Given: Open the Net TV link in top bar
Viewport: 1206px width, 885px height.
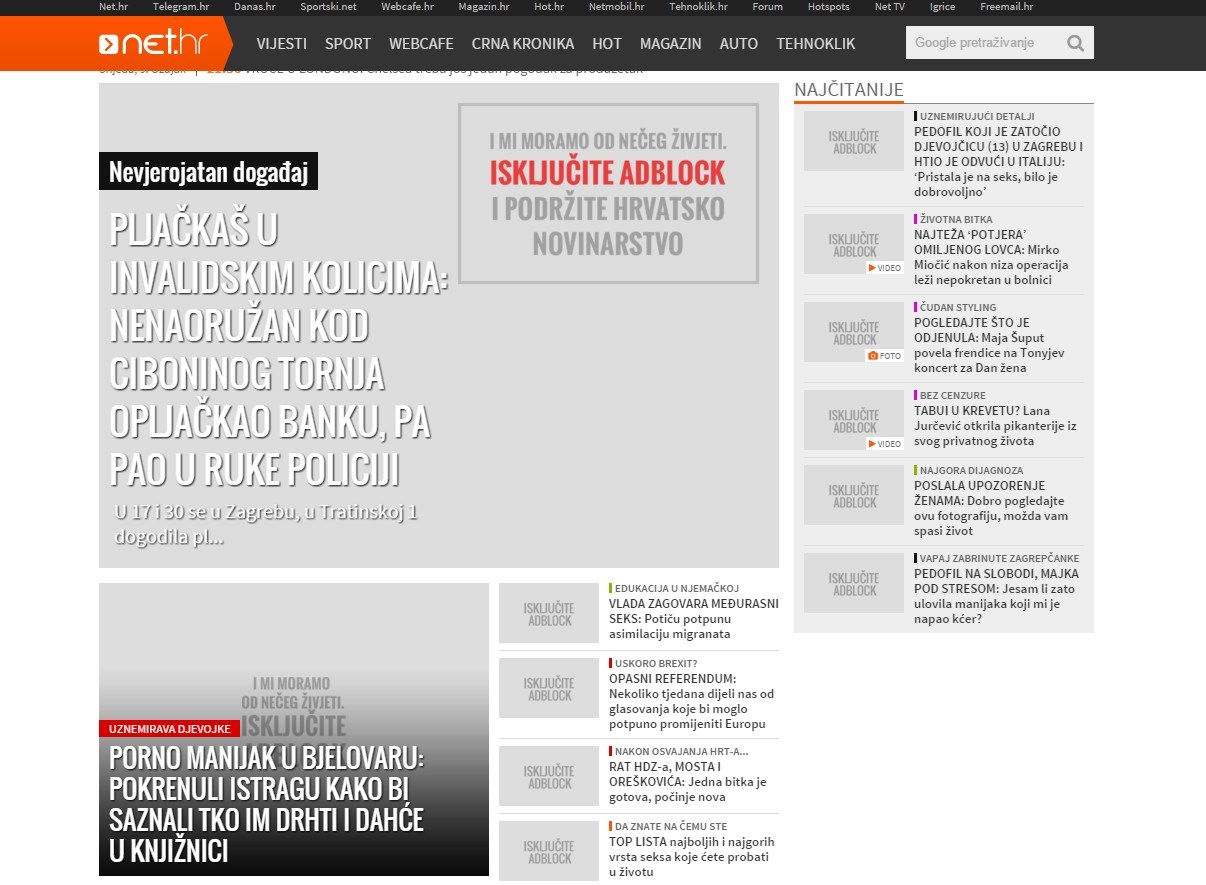Looking at the screenshot, I should (889, 7).
